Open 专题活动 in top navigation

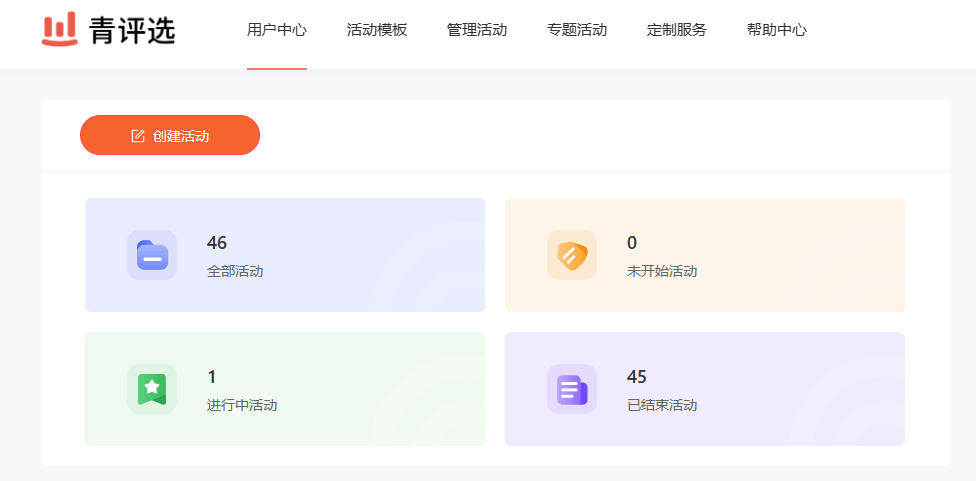point(577,30)
